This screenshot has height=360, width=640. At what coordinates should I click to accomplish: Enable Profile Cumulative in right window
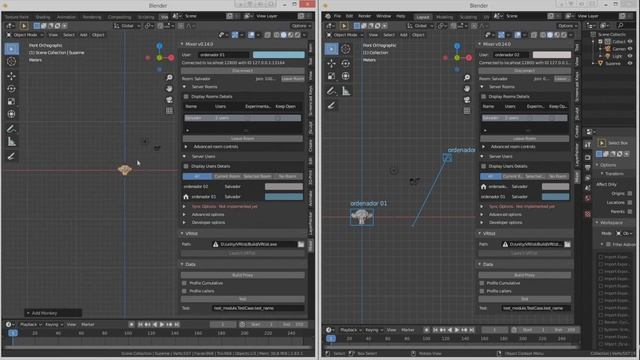[482, 283]
